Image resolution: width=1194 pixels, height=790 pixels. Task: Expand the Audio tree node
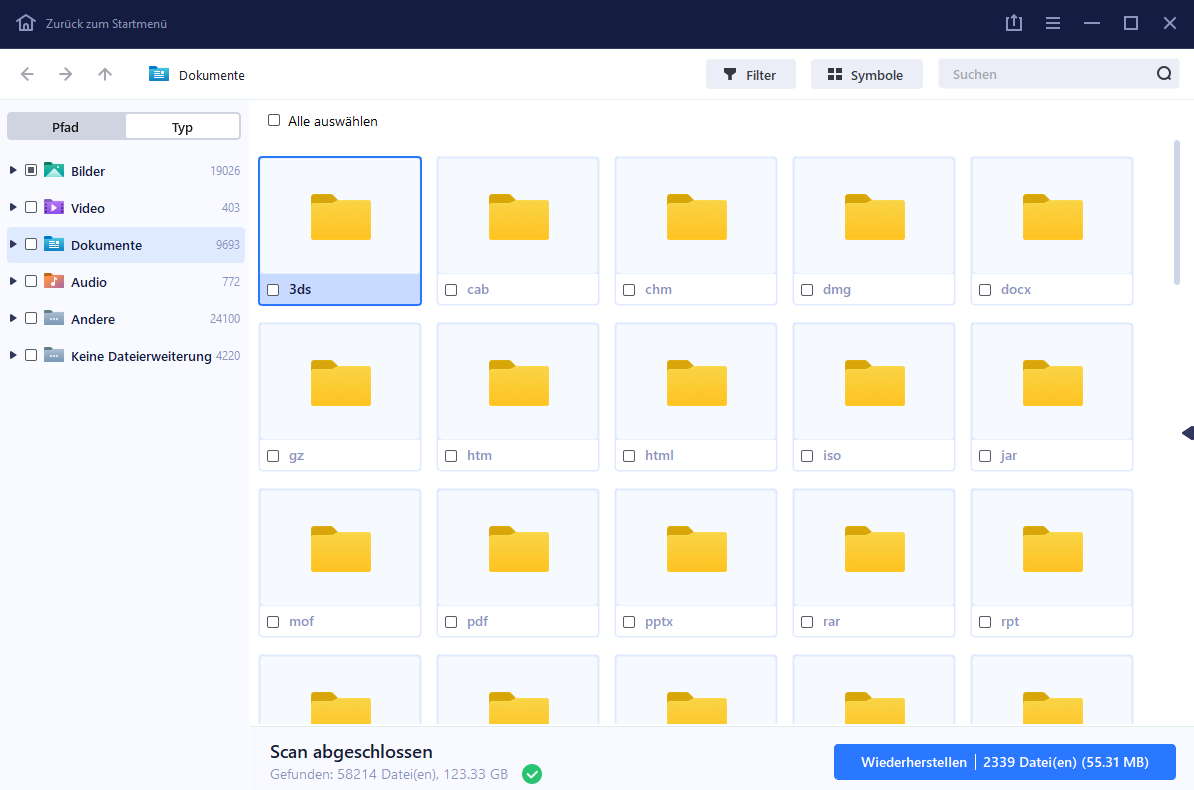[13, 281]
